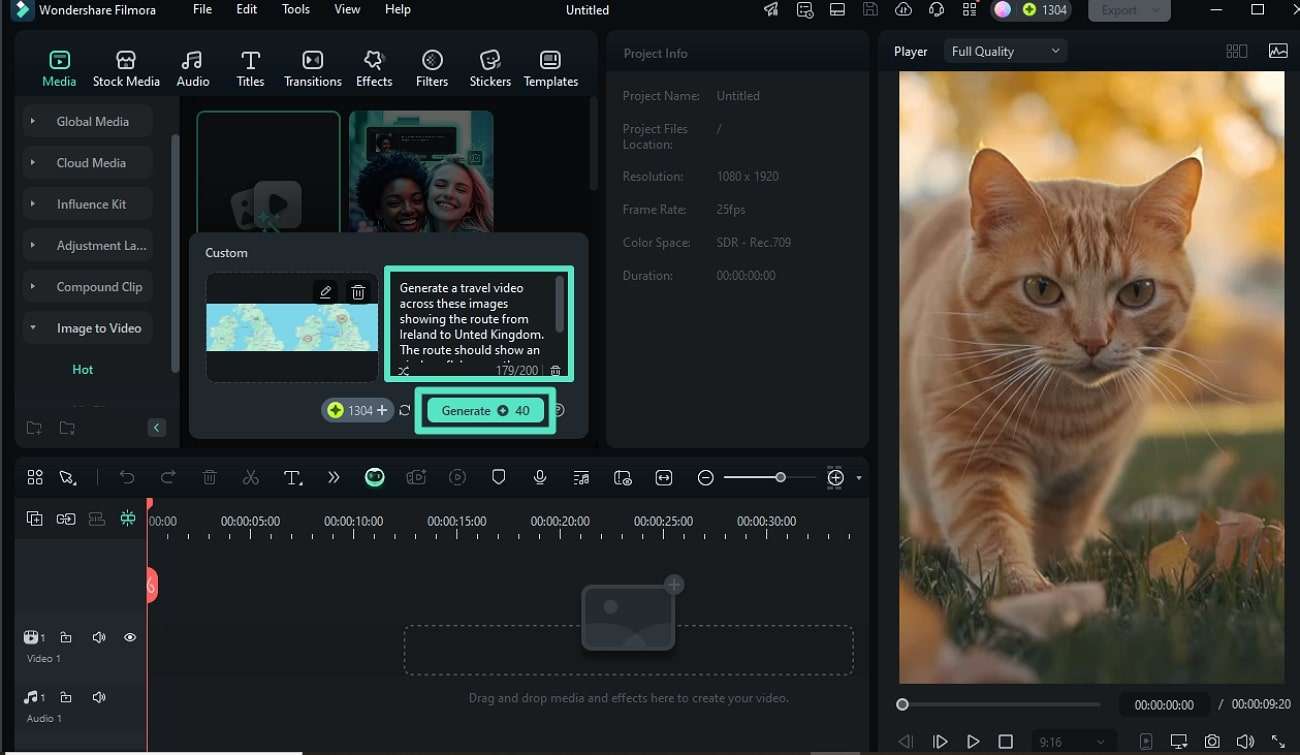
Task: Open the File menu
Action: tap(202, 9)
